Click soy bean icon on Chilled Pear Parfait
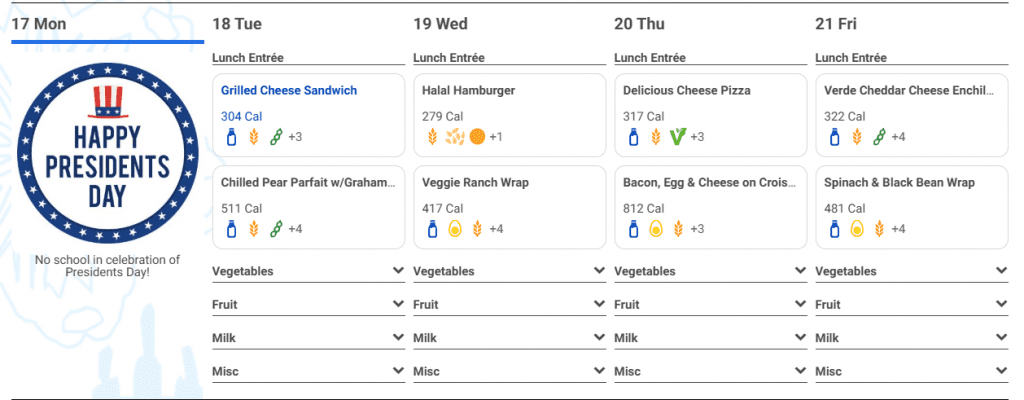Screen dimensions: 1024x400 [x=276, y=229]
